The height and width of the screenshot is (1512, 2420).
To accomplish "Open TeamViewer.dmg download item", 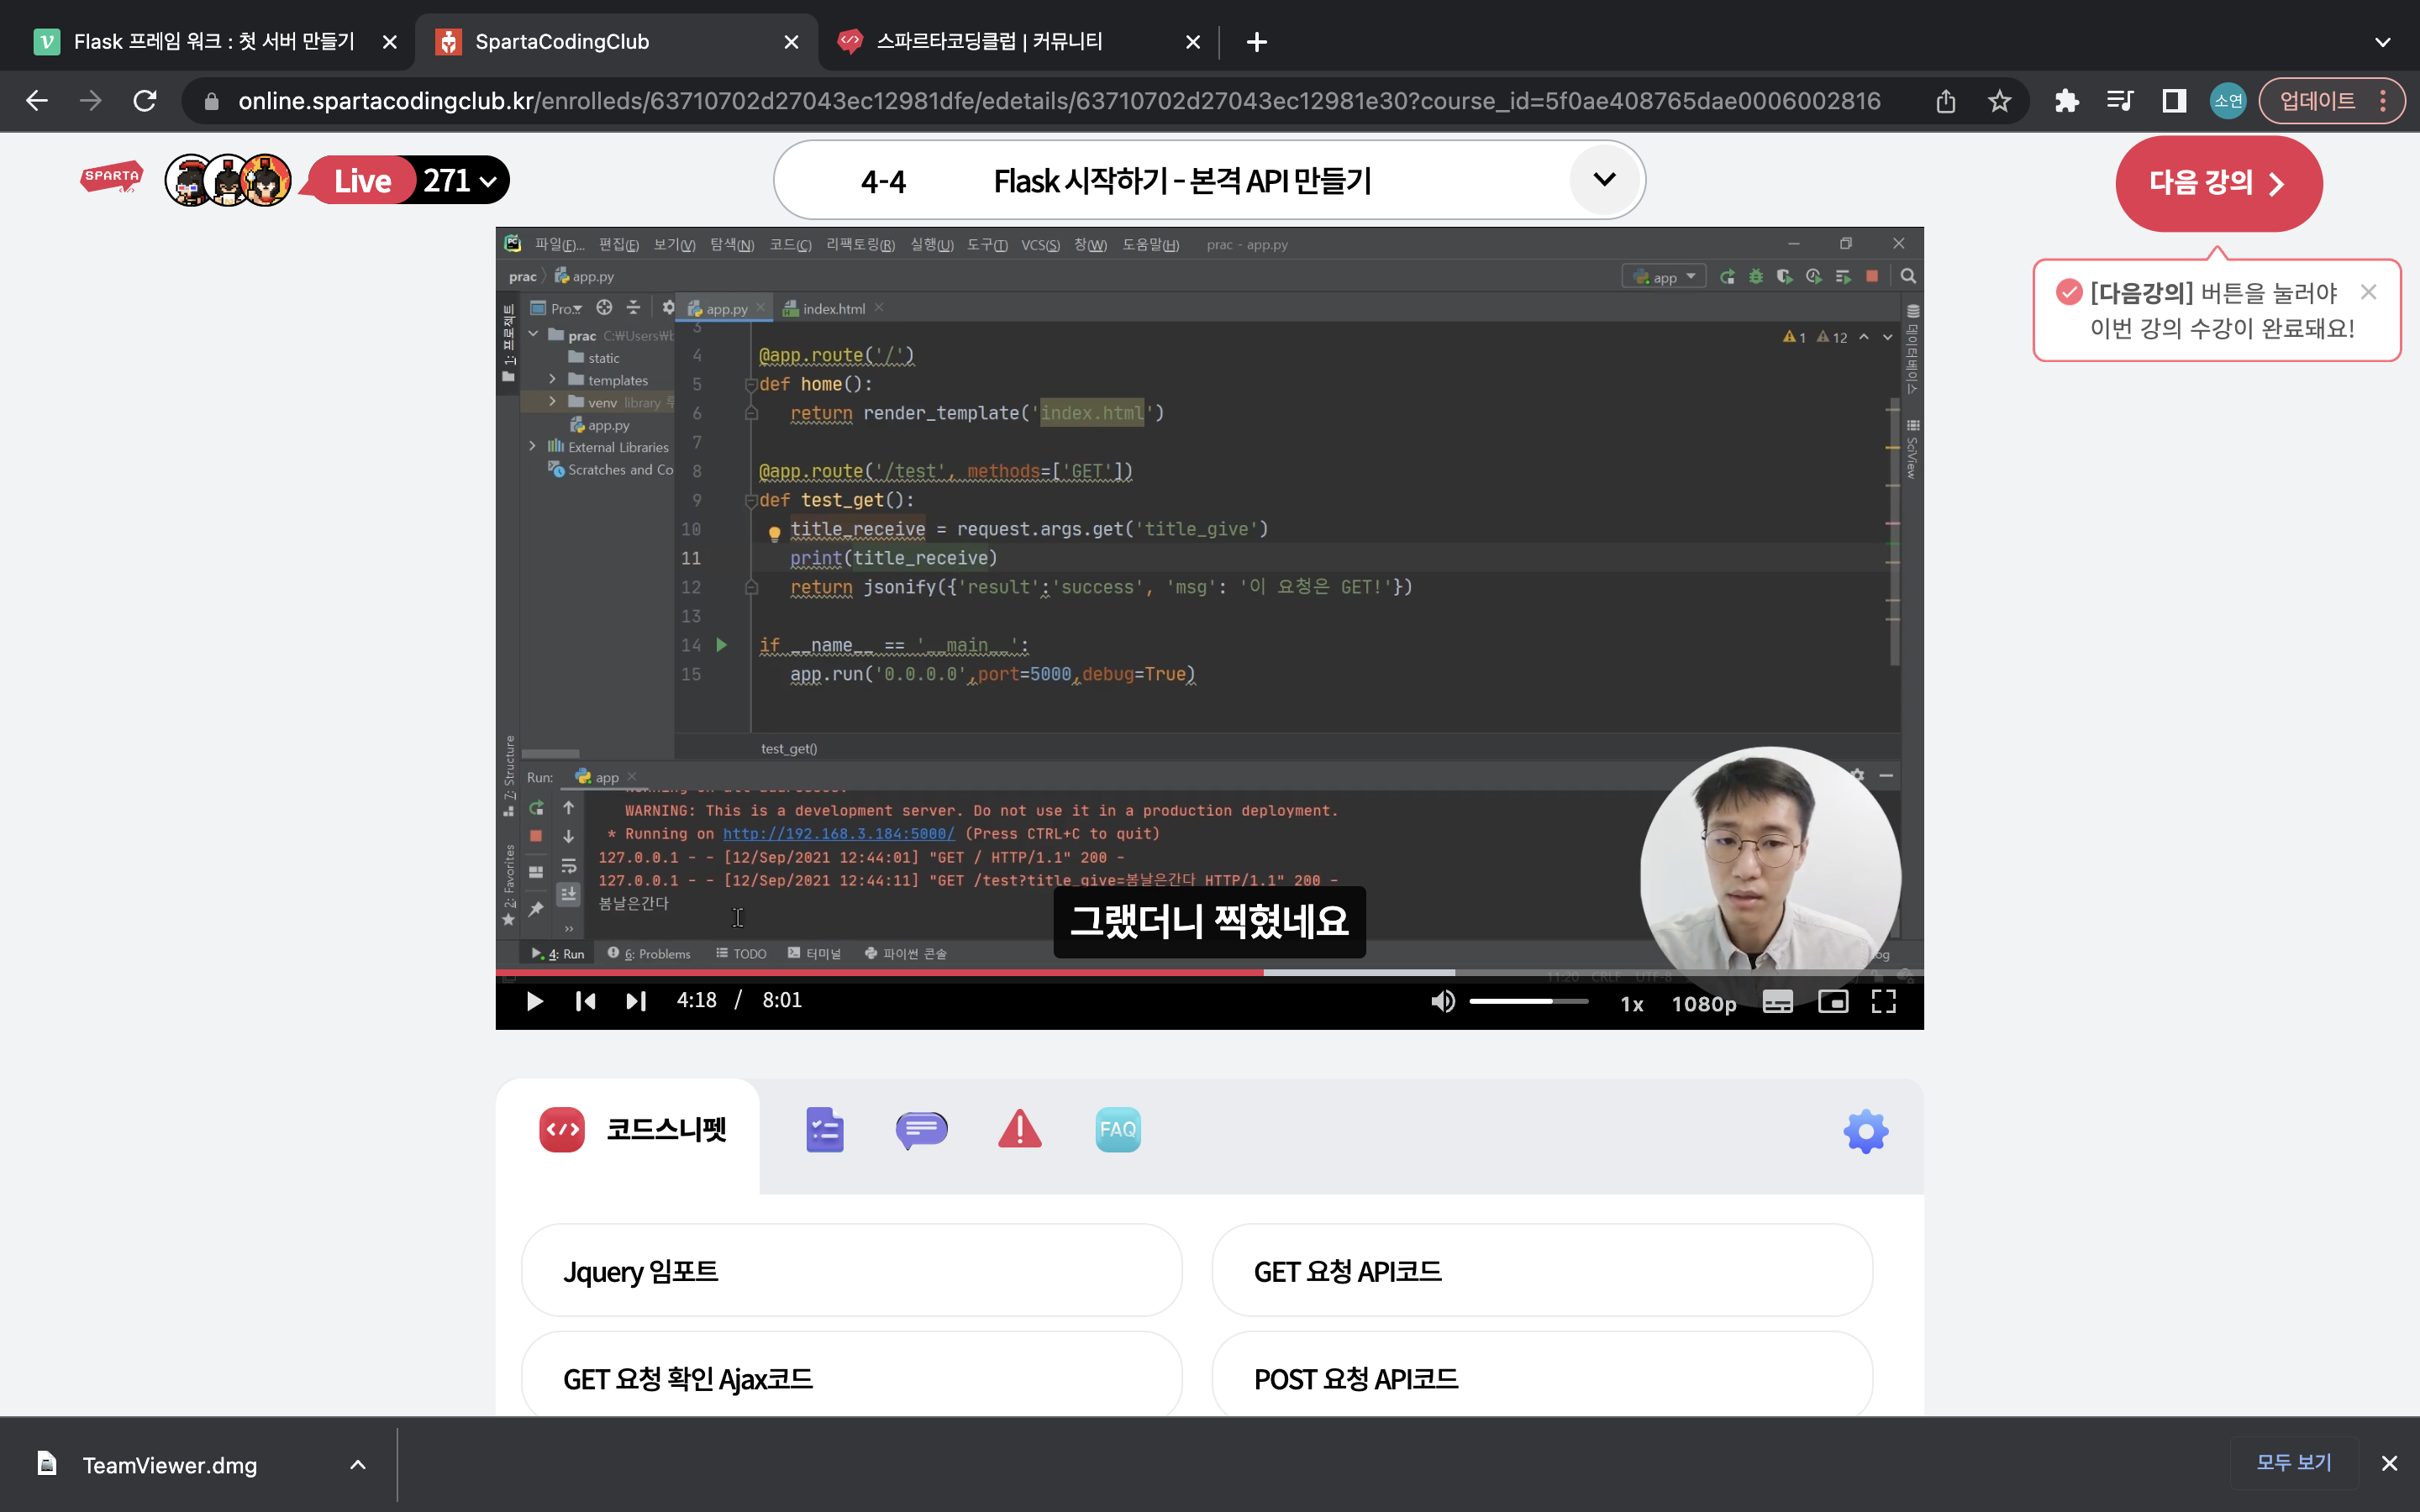I will click(170, 1465).
